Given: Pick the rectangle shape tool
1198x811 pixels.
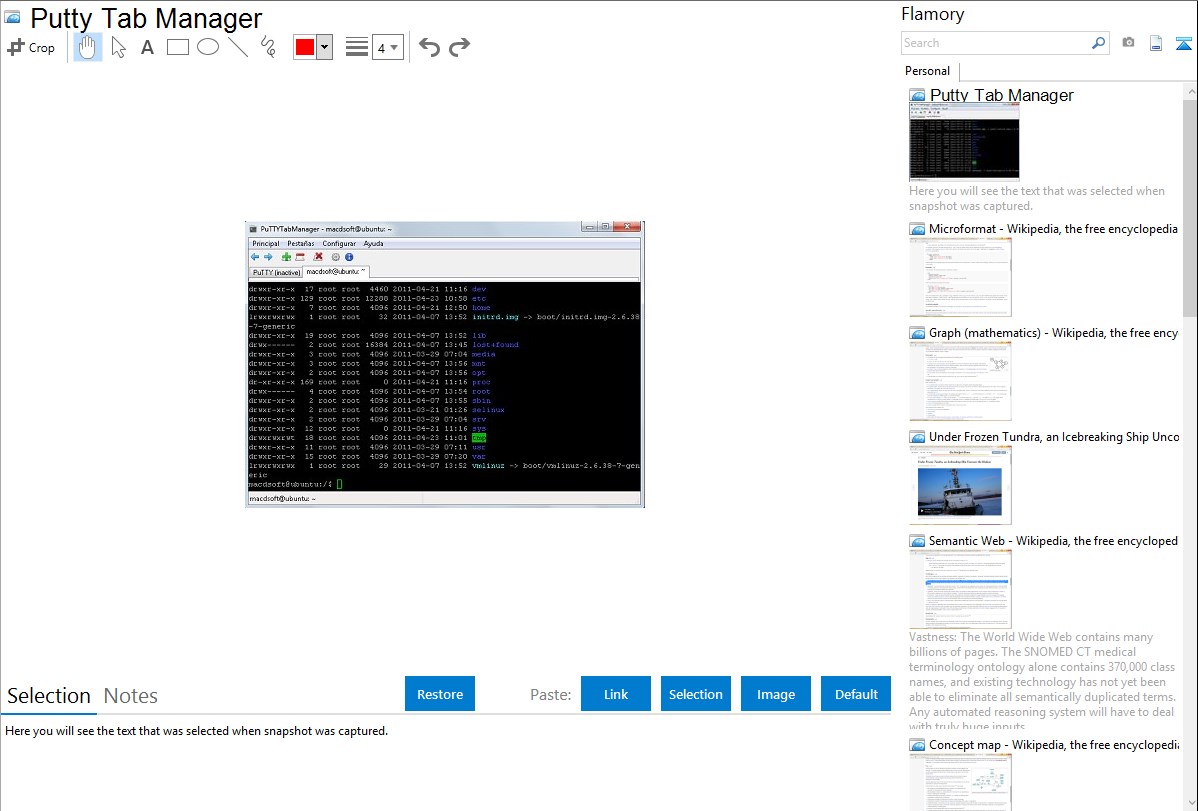Looking at the screenshot, I should [x=177, y=47].
